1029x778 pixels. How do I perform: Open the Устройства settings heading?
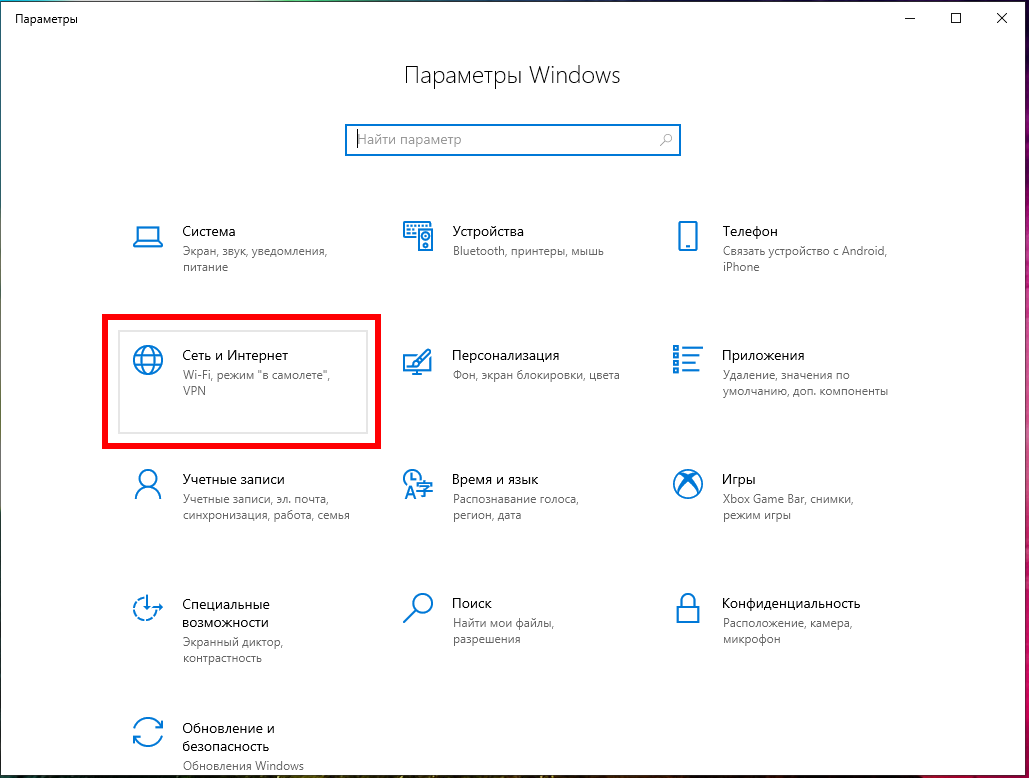click(x=488, y=232)
